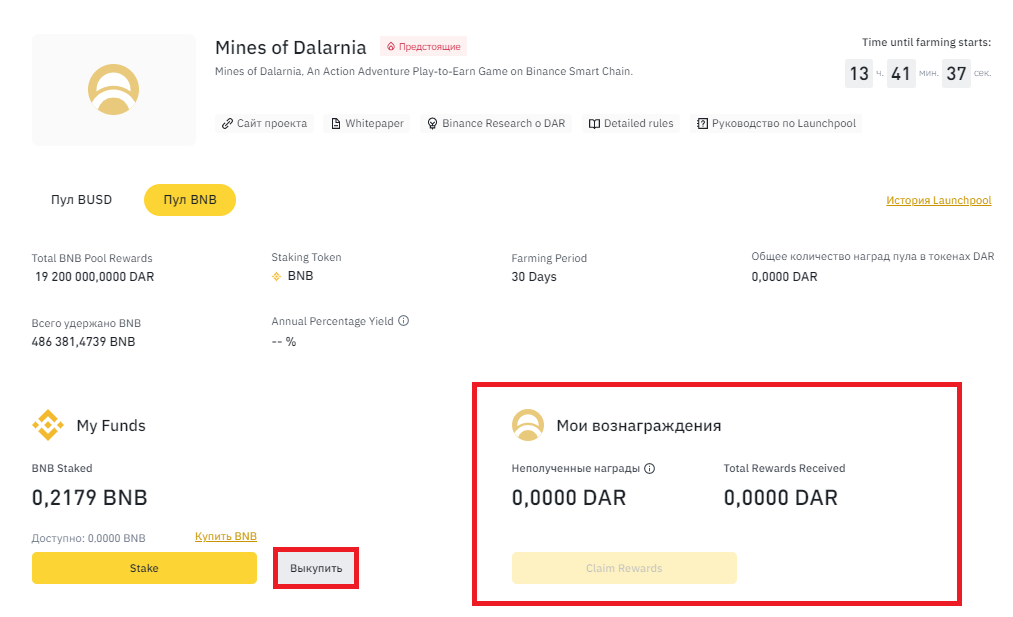Click the yellow Stake button
Screen dimensions: 1013x617
[x=144, y=568]
